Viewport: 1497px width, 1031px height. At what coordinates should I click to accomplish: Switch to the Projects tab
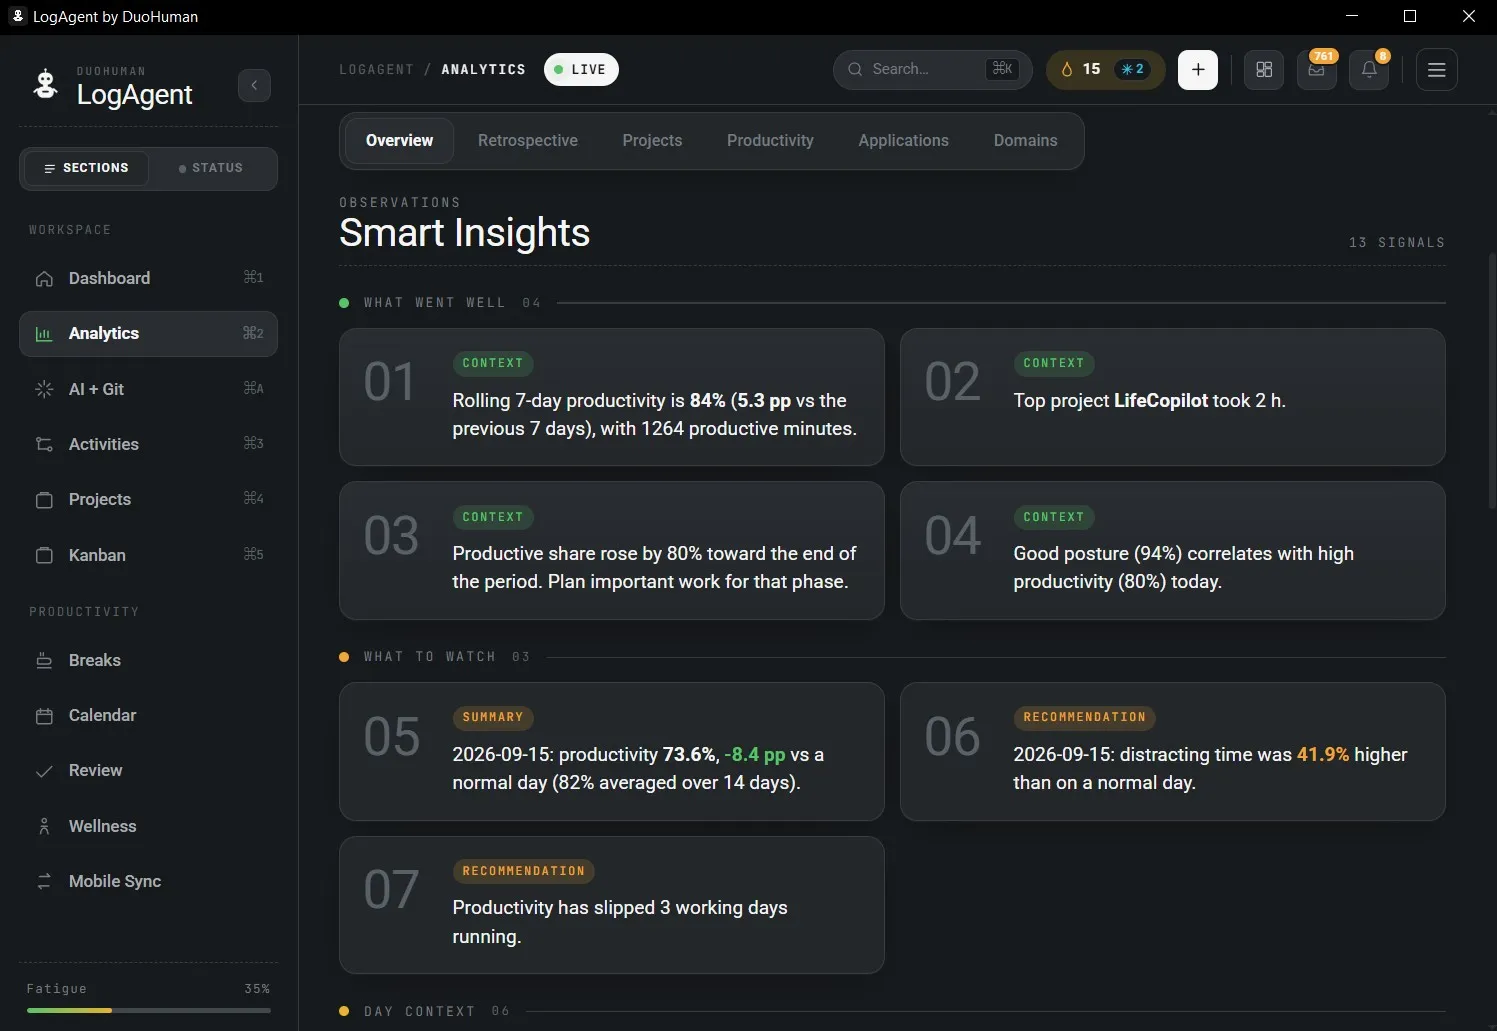click(x=652, y=141)
